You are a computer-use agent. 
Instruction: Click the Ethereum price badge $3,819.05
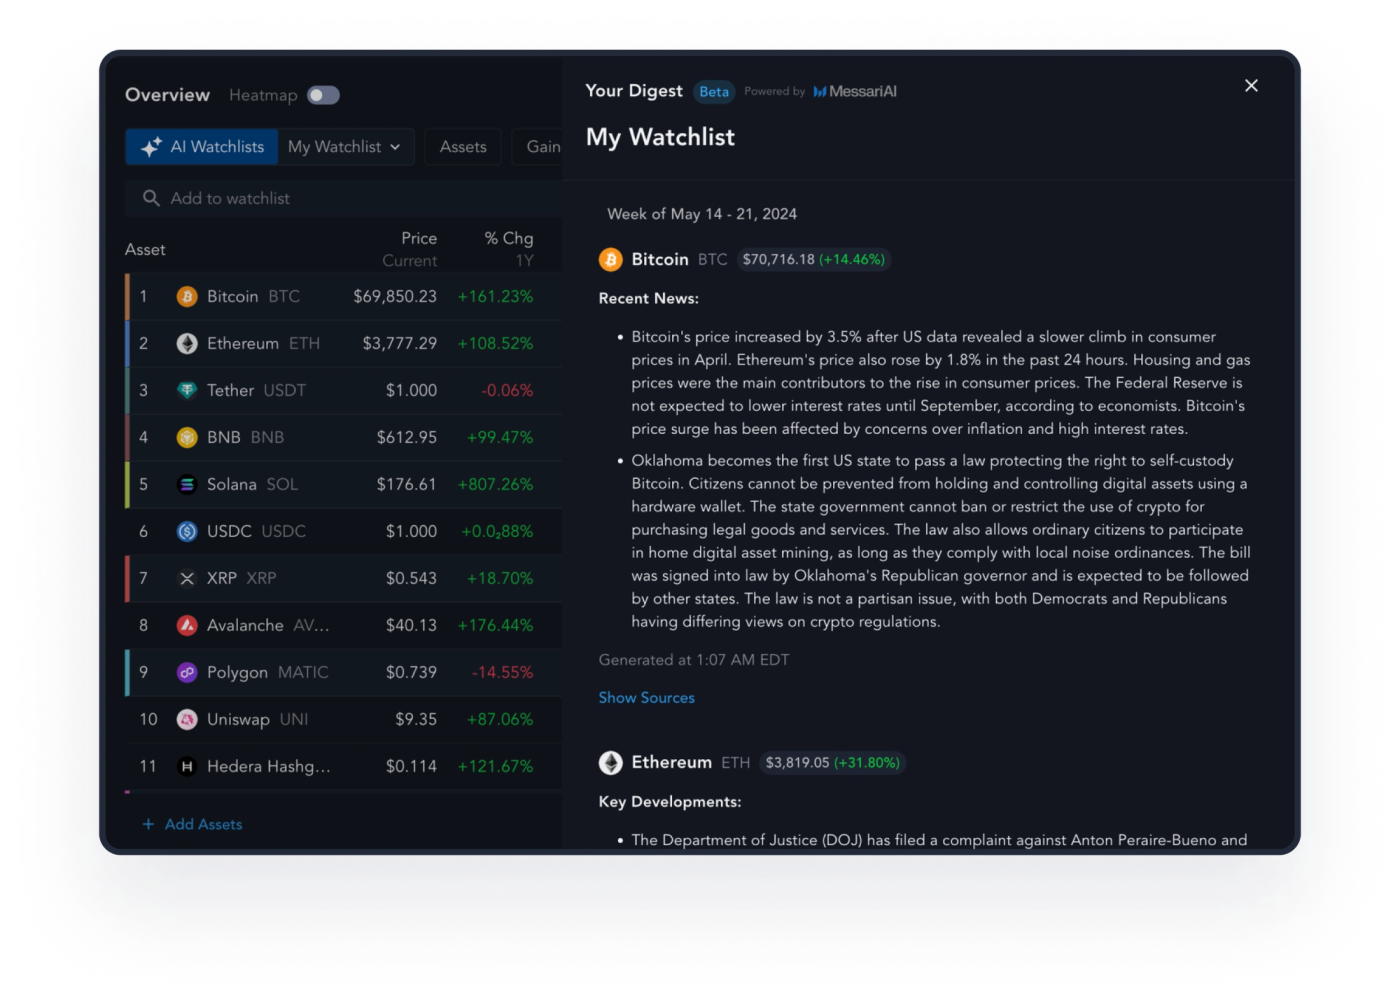tap(833, 763)
